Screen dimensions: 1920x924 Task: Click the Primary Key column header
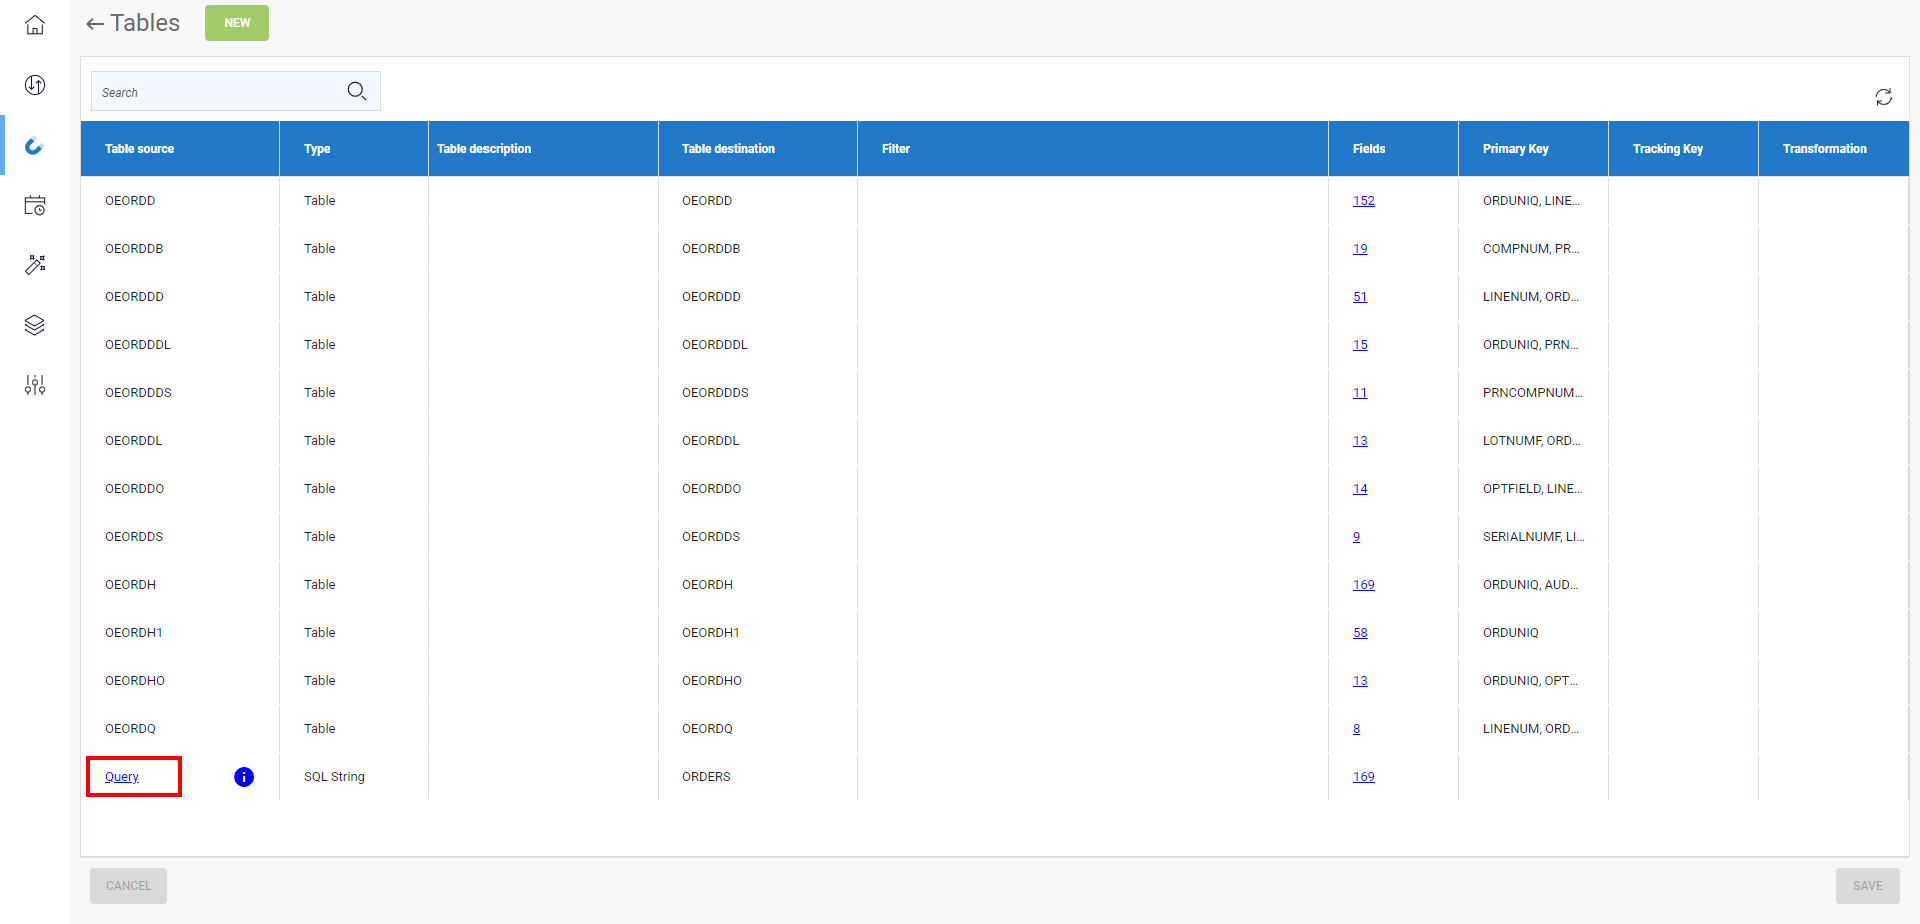tap(1515, 149)
